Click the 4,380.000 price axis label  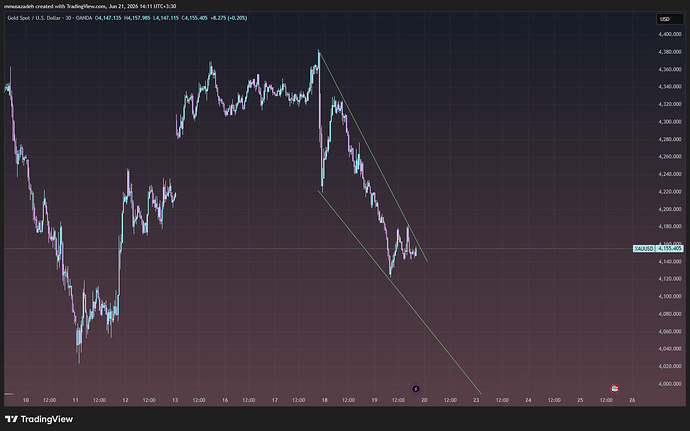670,52
